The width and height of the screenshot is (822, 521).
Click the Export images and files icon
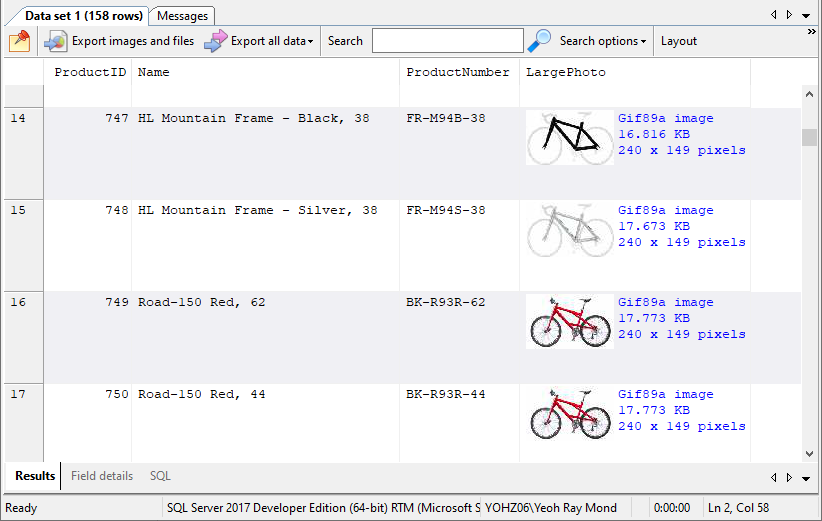click(x=56, y=41)
